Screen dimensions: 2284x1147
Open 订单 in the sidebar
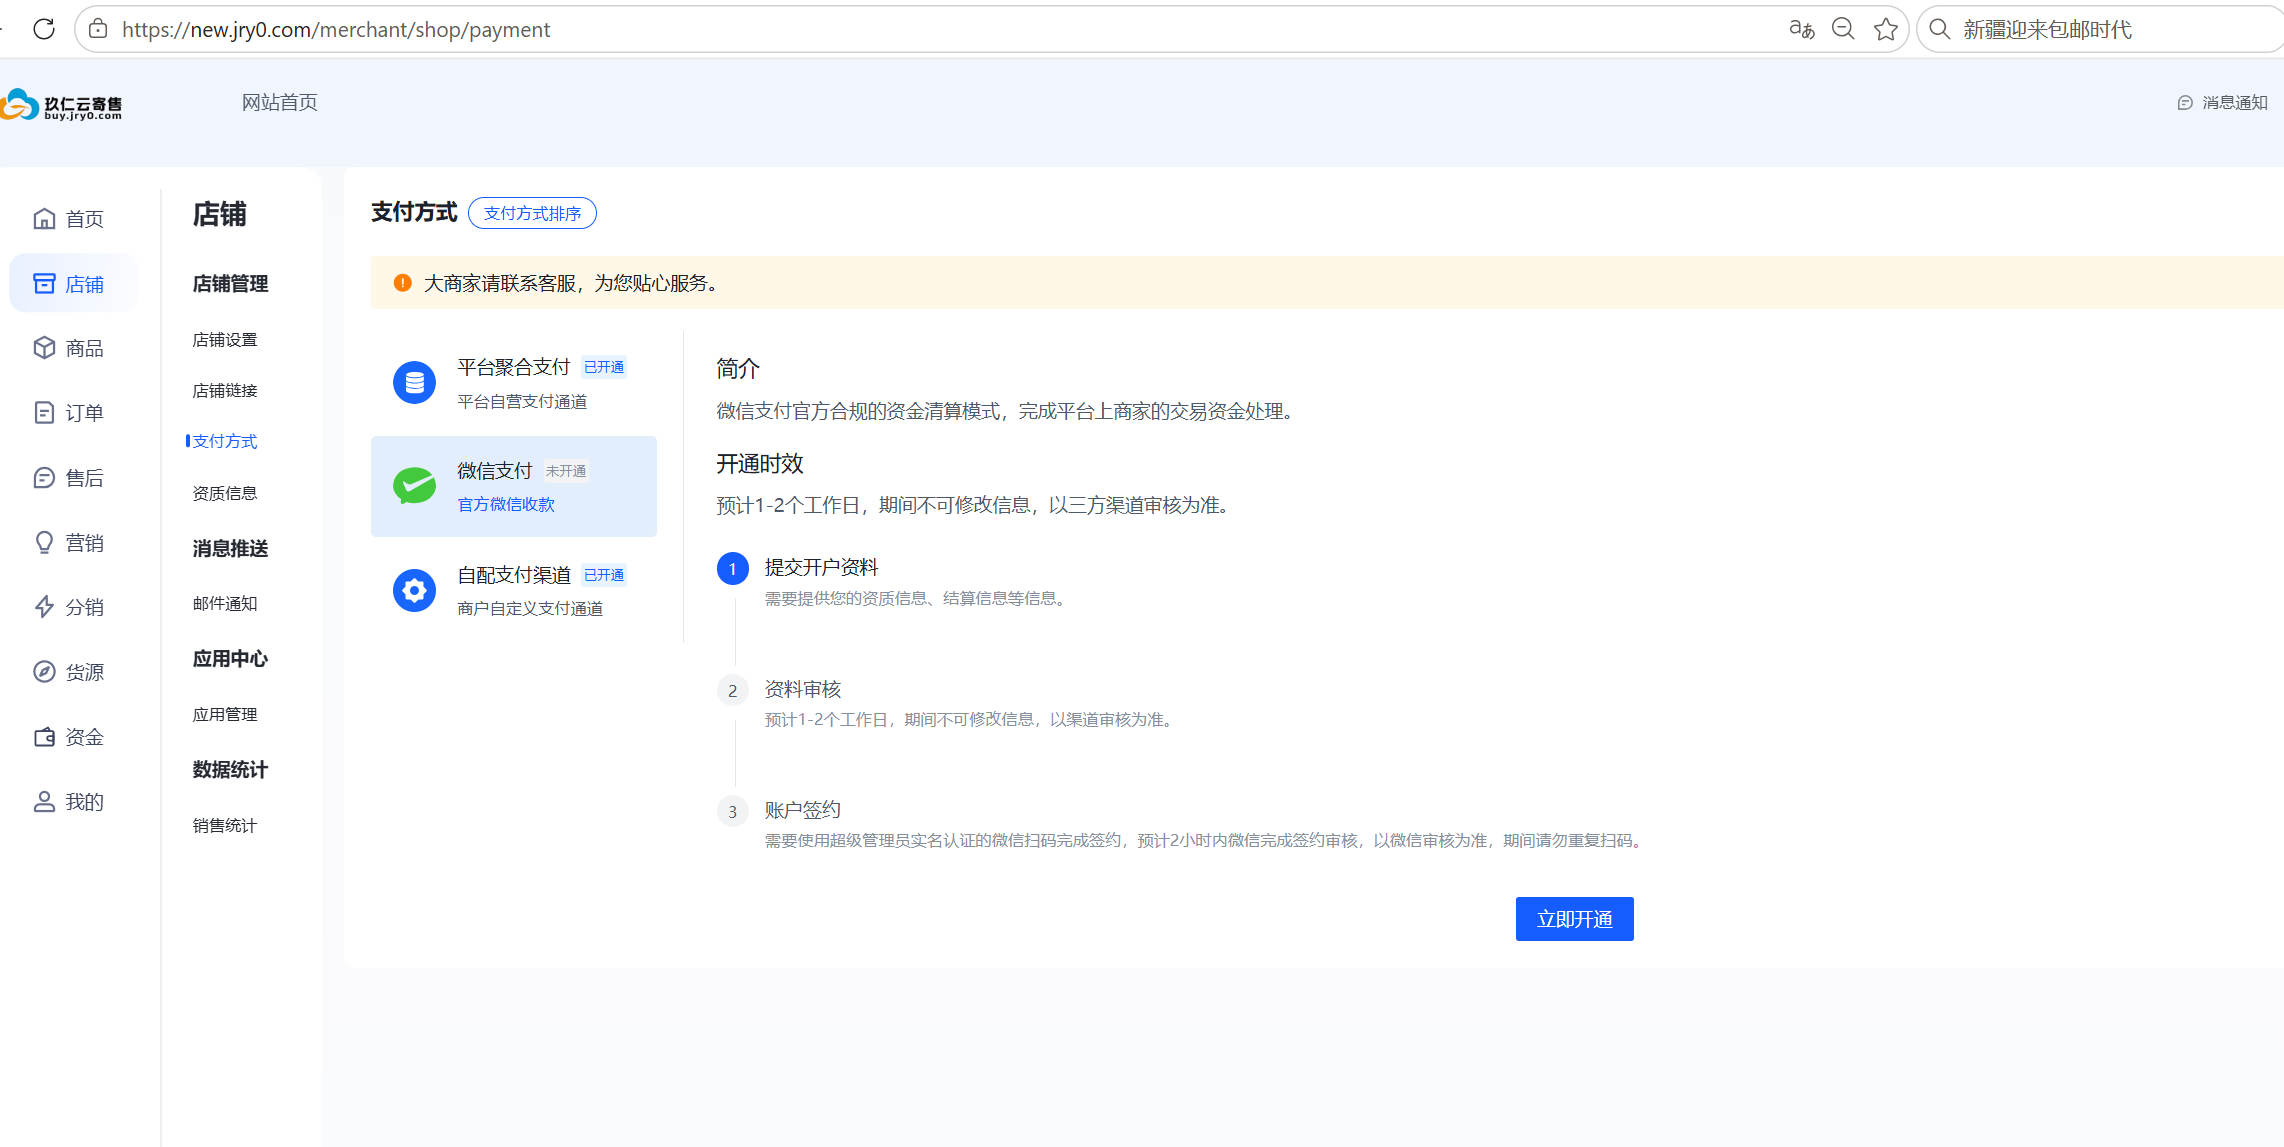coord(69,413)
